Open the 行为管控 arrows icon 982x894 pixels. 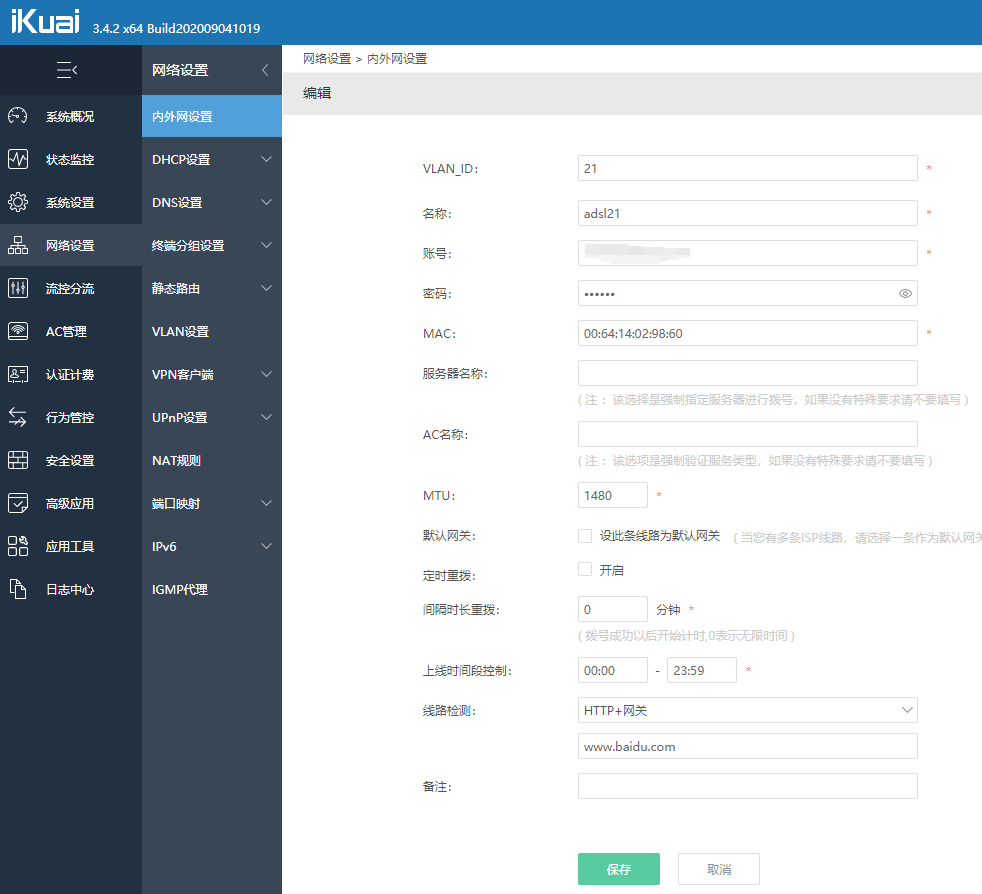[x=18, y=417]
